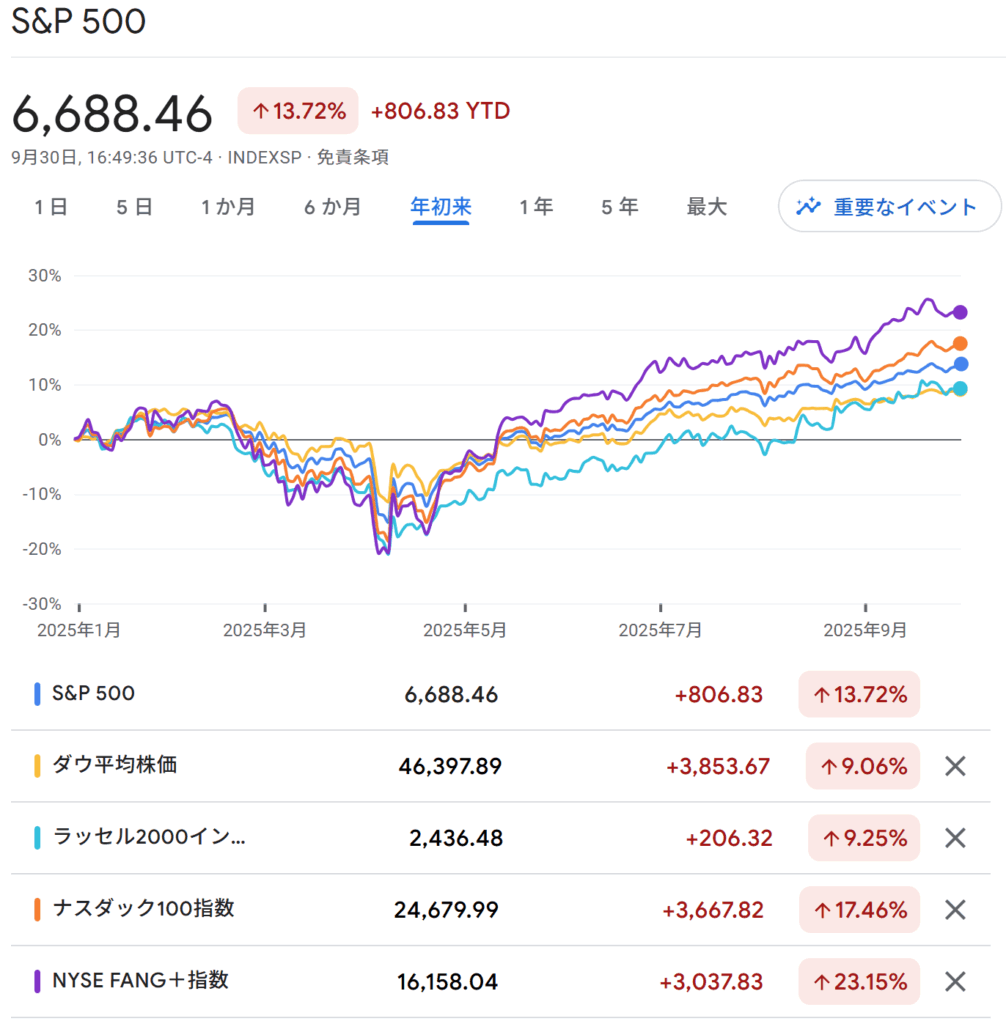Viewport: 1006px width, 1024px height.
Task: Choose the 1か月 time range
Action: [x=228, y=207]
